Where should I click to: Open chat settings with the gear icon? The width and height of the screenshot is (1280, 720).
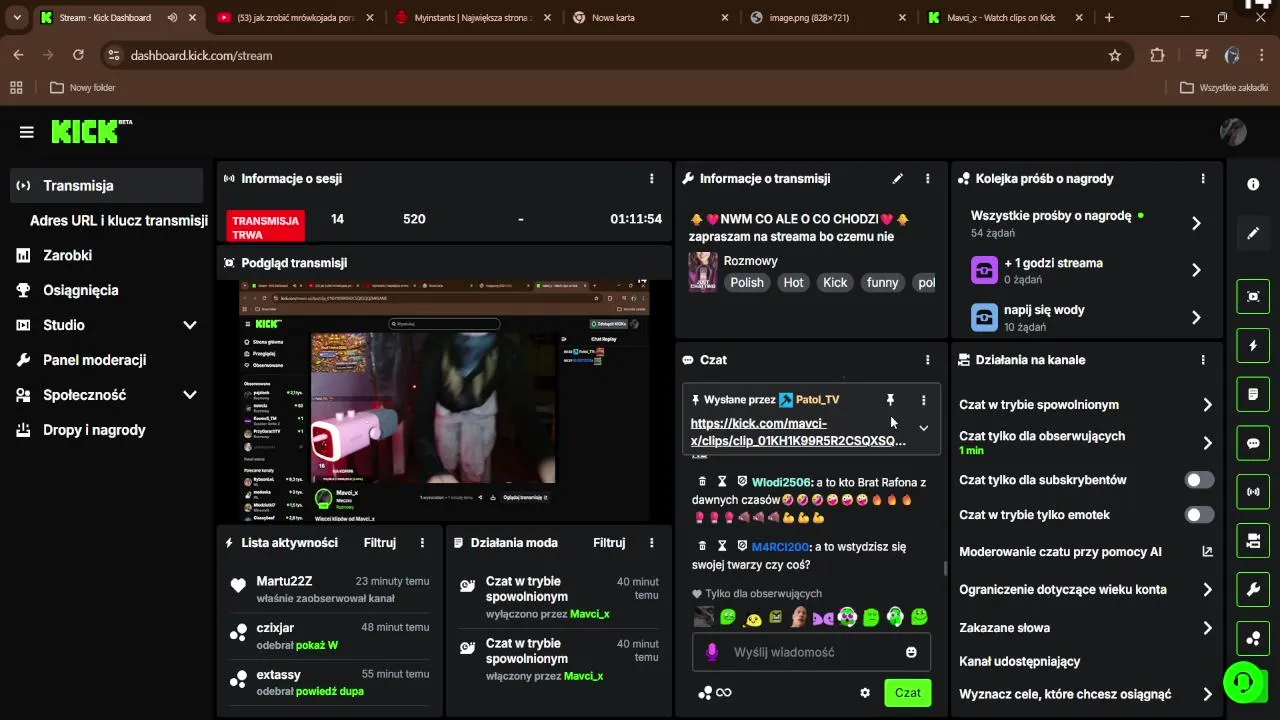865,692
